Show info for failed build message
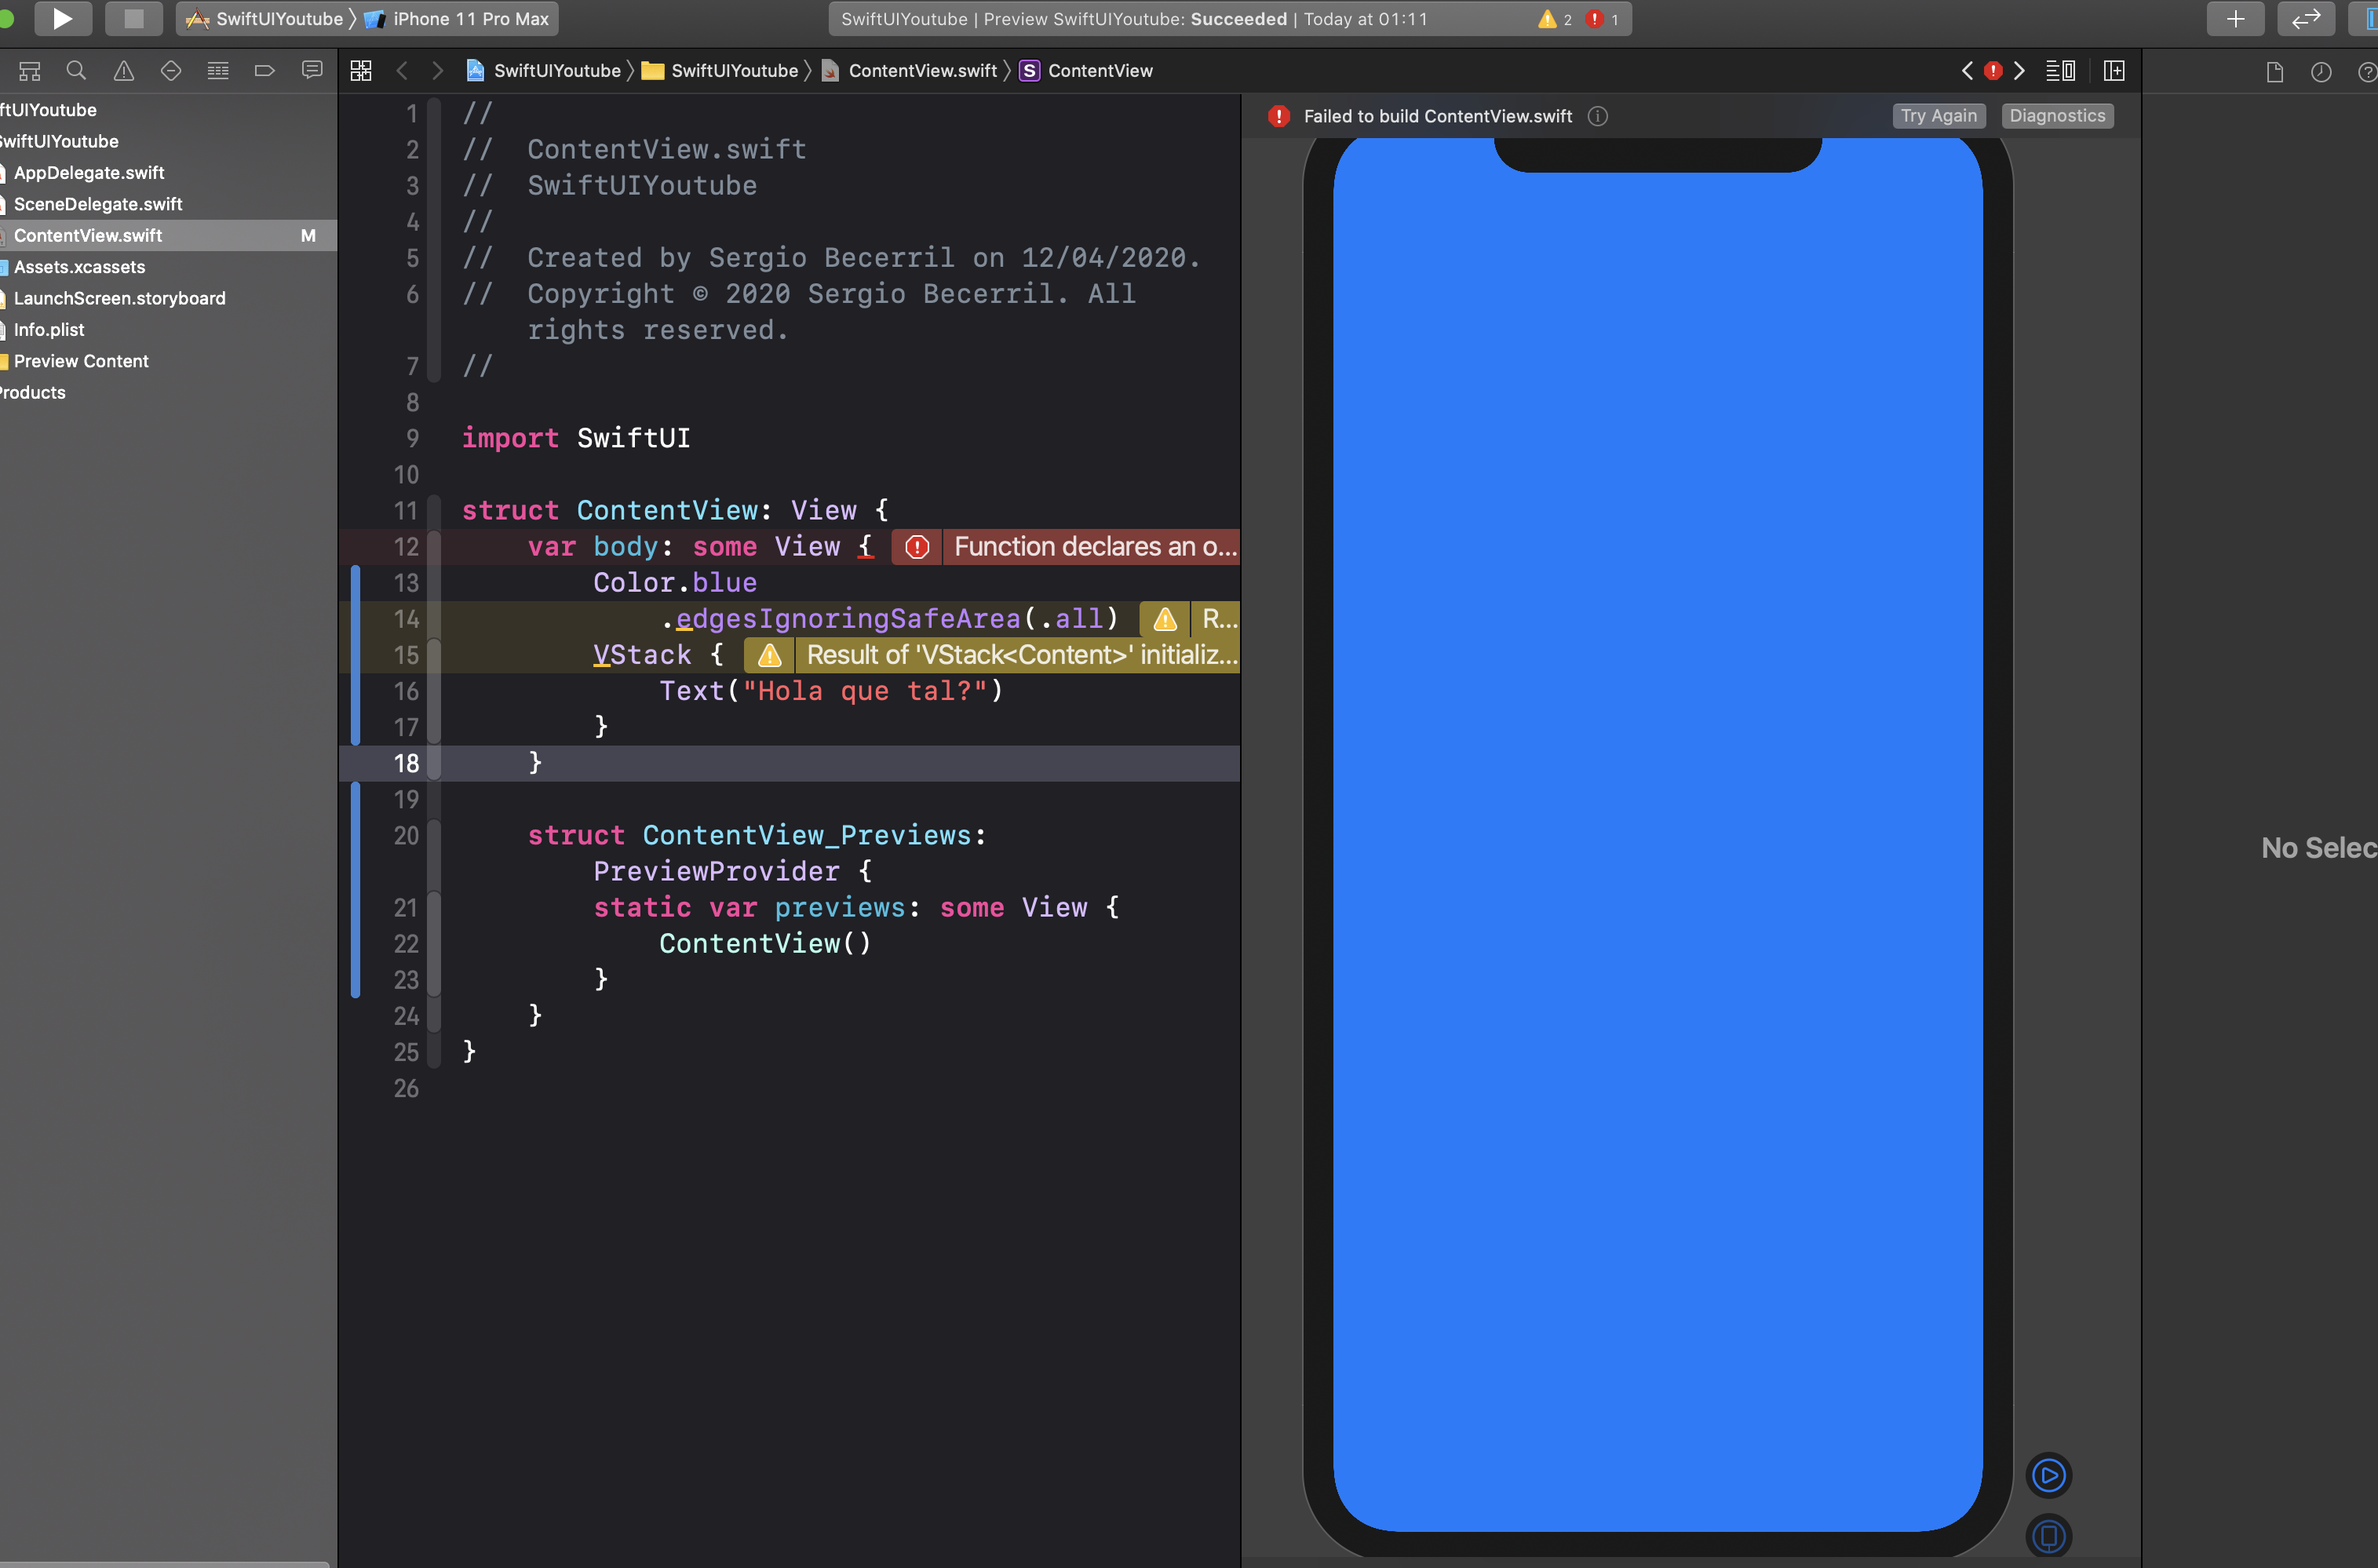Screen dimensions: 2378x1568 [1598, 116]
